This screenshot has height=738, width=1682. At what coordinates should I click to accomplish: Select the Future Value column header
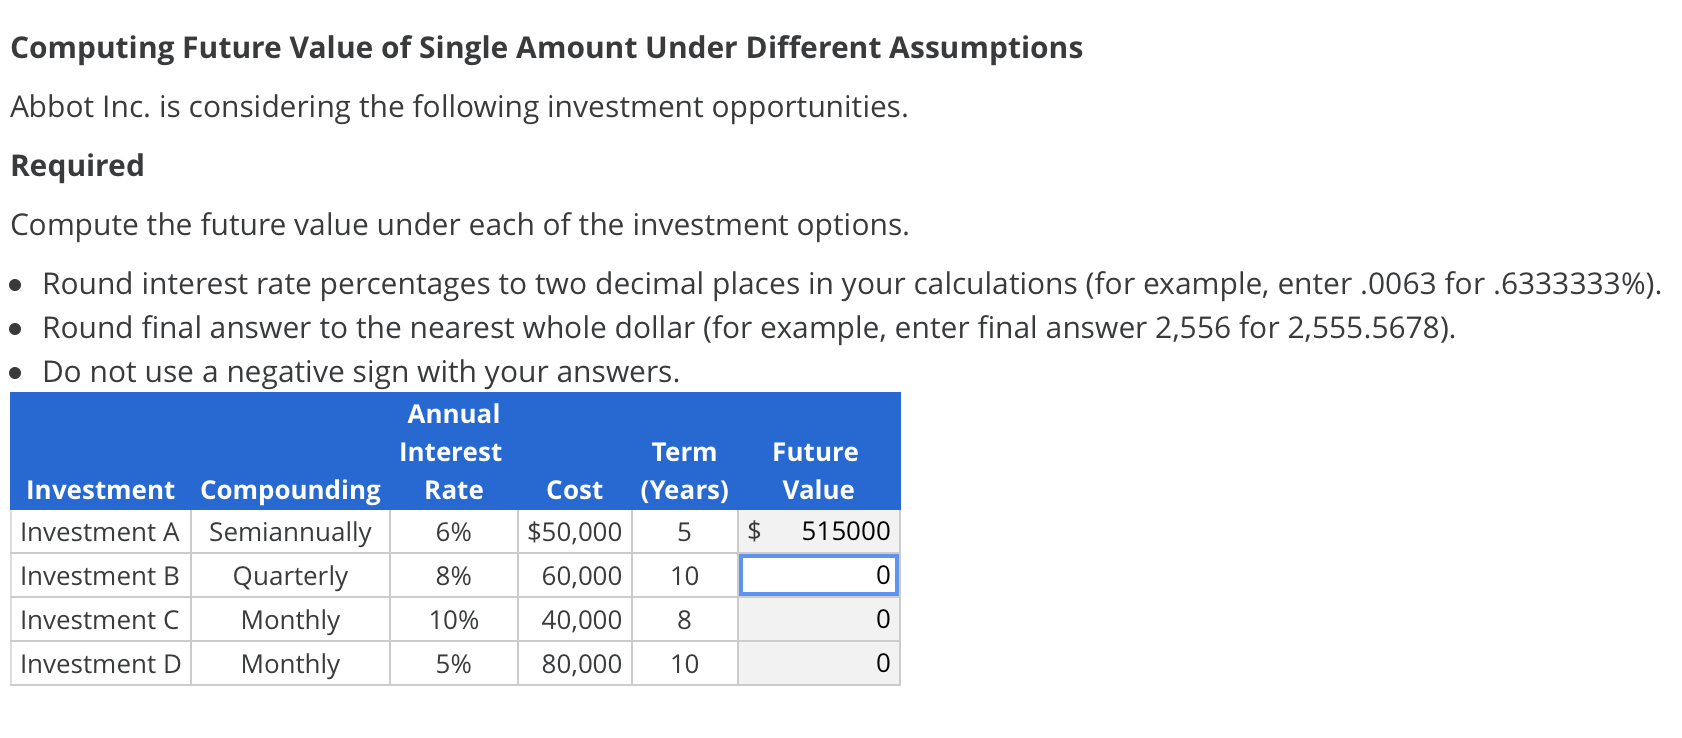(816, 470)
